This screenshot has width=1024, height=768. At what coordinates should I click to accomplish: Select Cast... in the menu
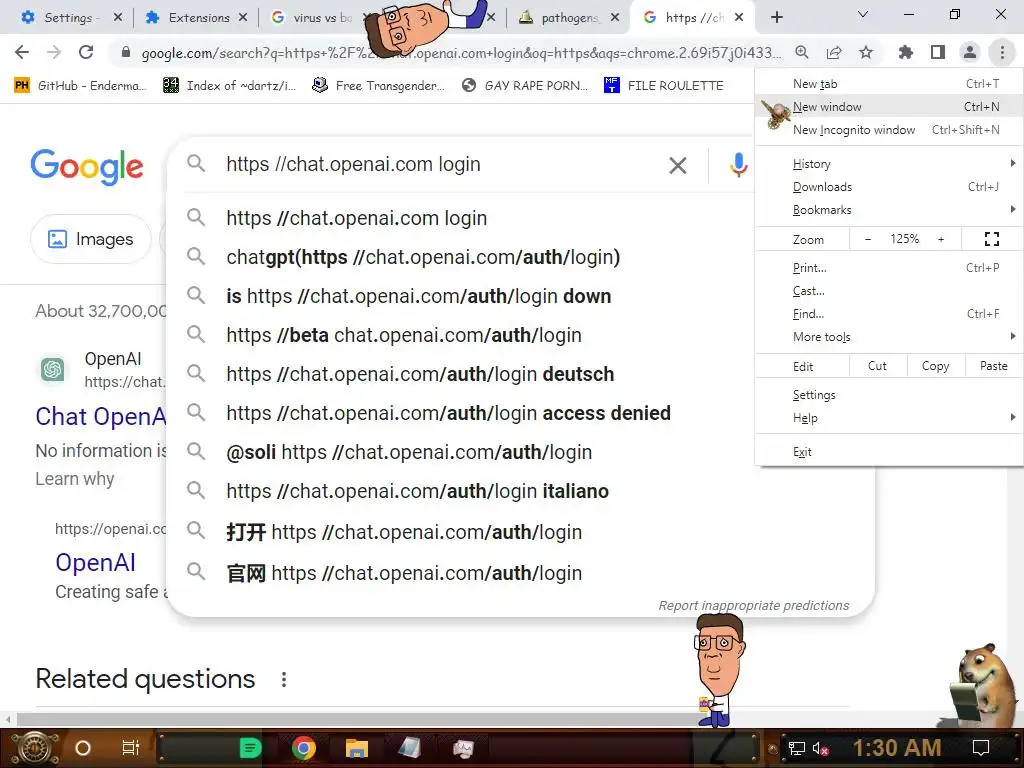point(889,291)
